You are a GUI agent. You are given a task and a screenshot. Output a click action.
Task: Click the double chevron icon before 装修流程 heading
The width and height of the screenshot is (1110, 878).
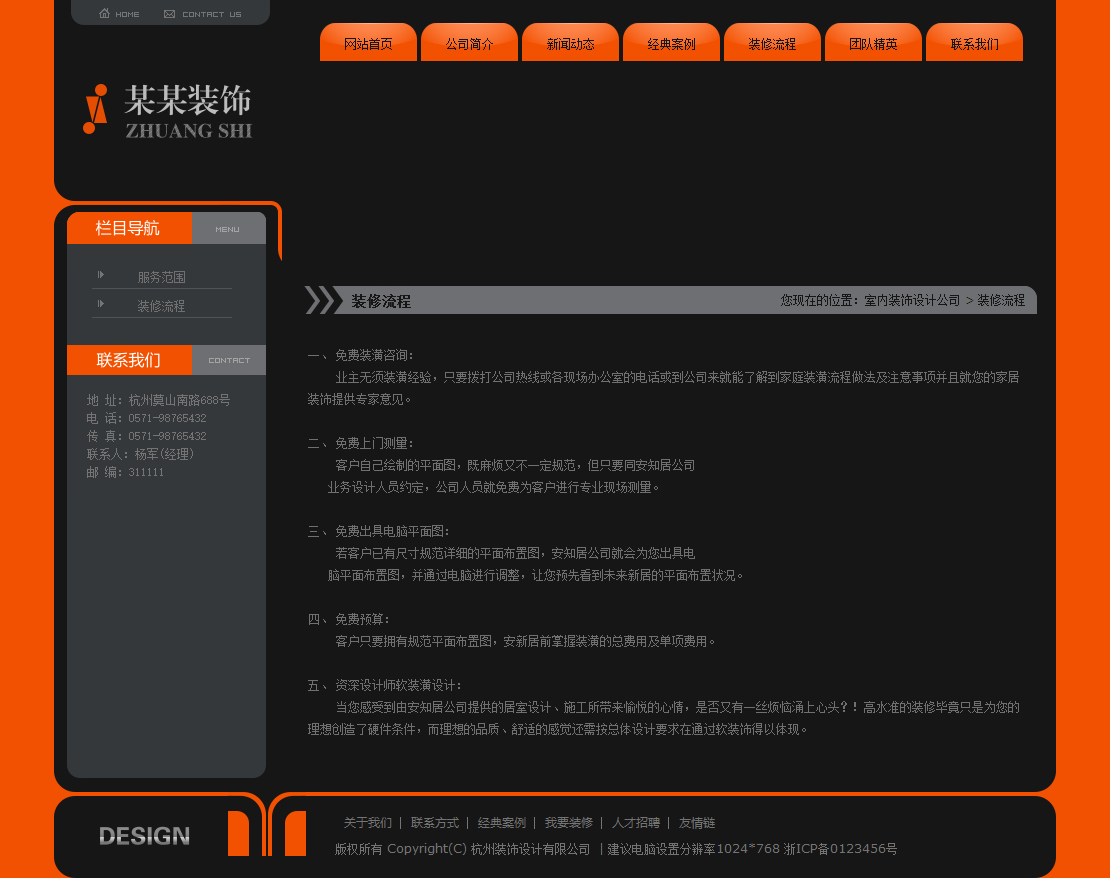(322, 299)
